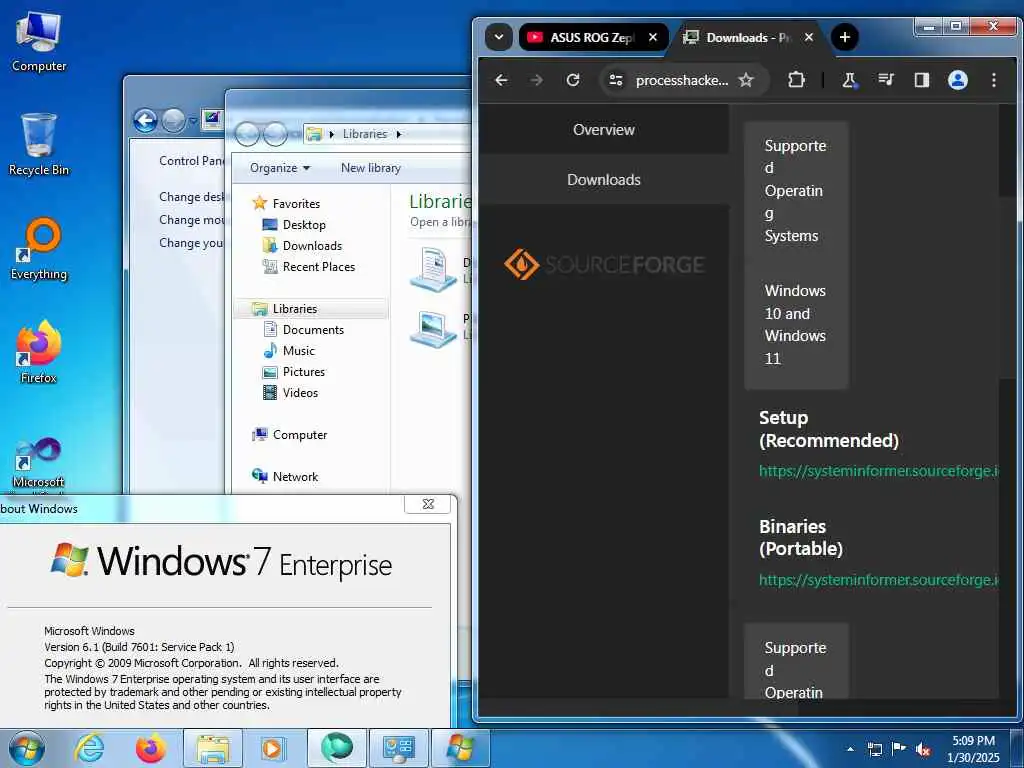Select Desktop under Favorites

pos(304,225)
